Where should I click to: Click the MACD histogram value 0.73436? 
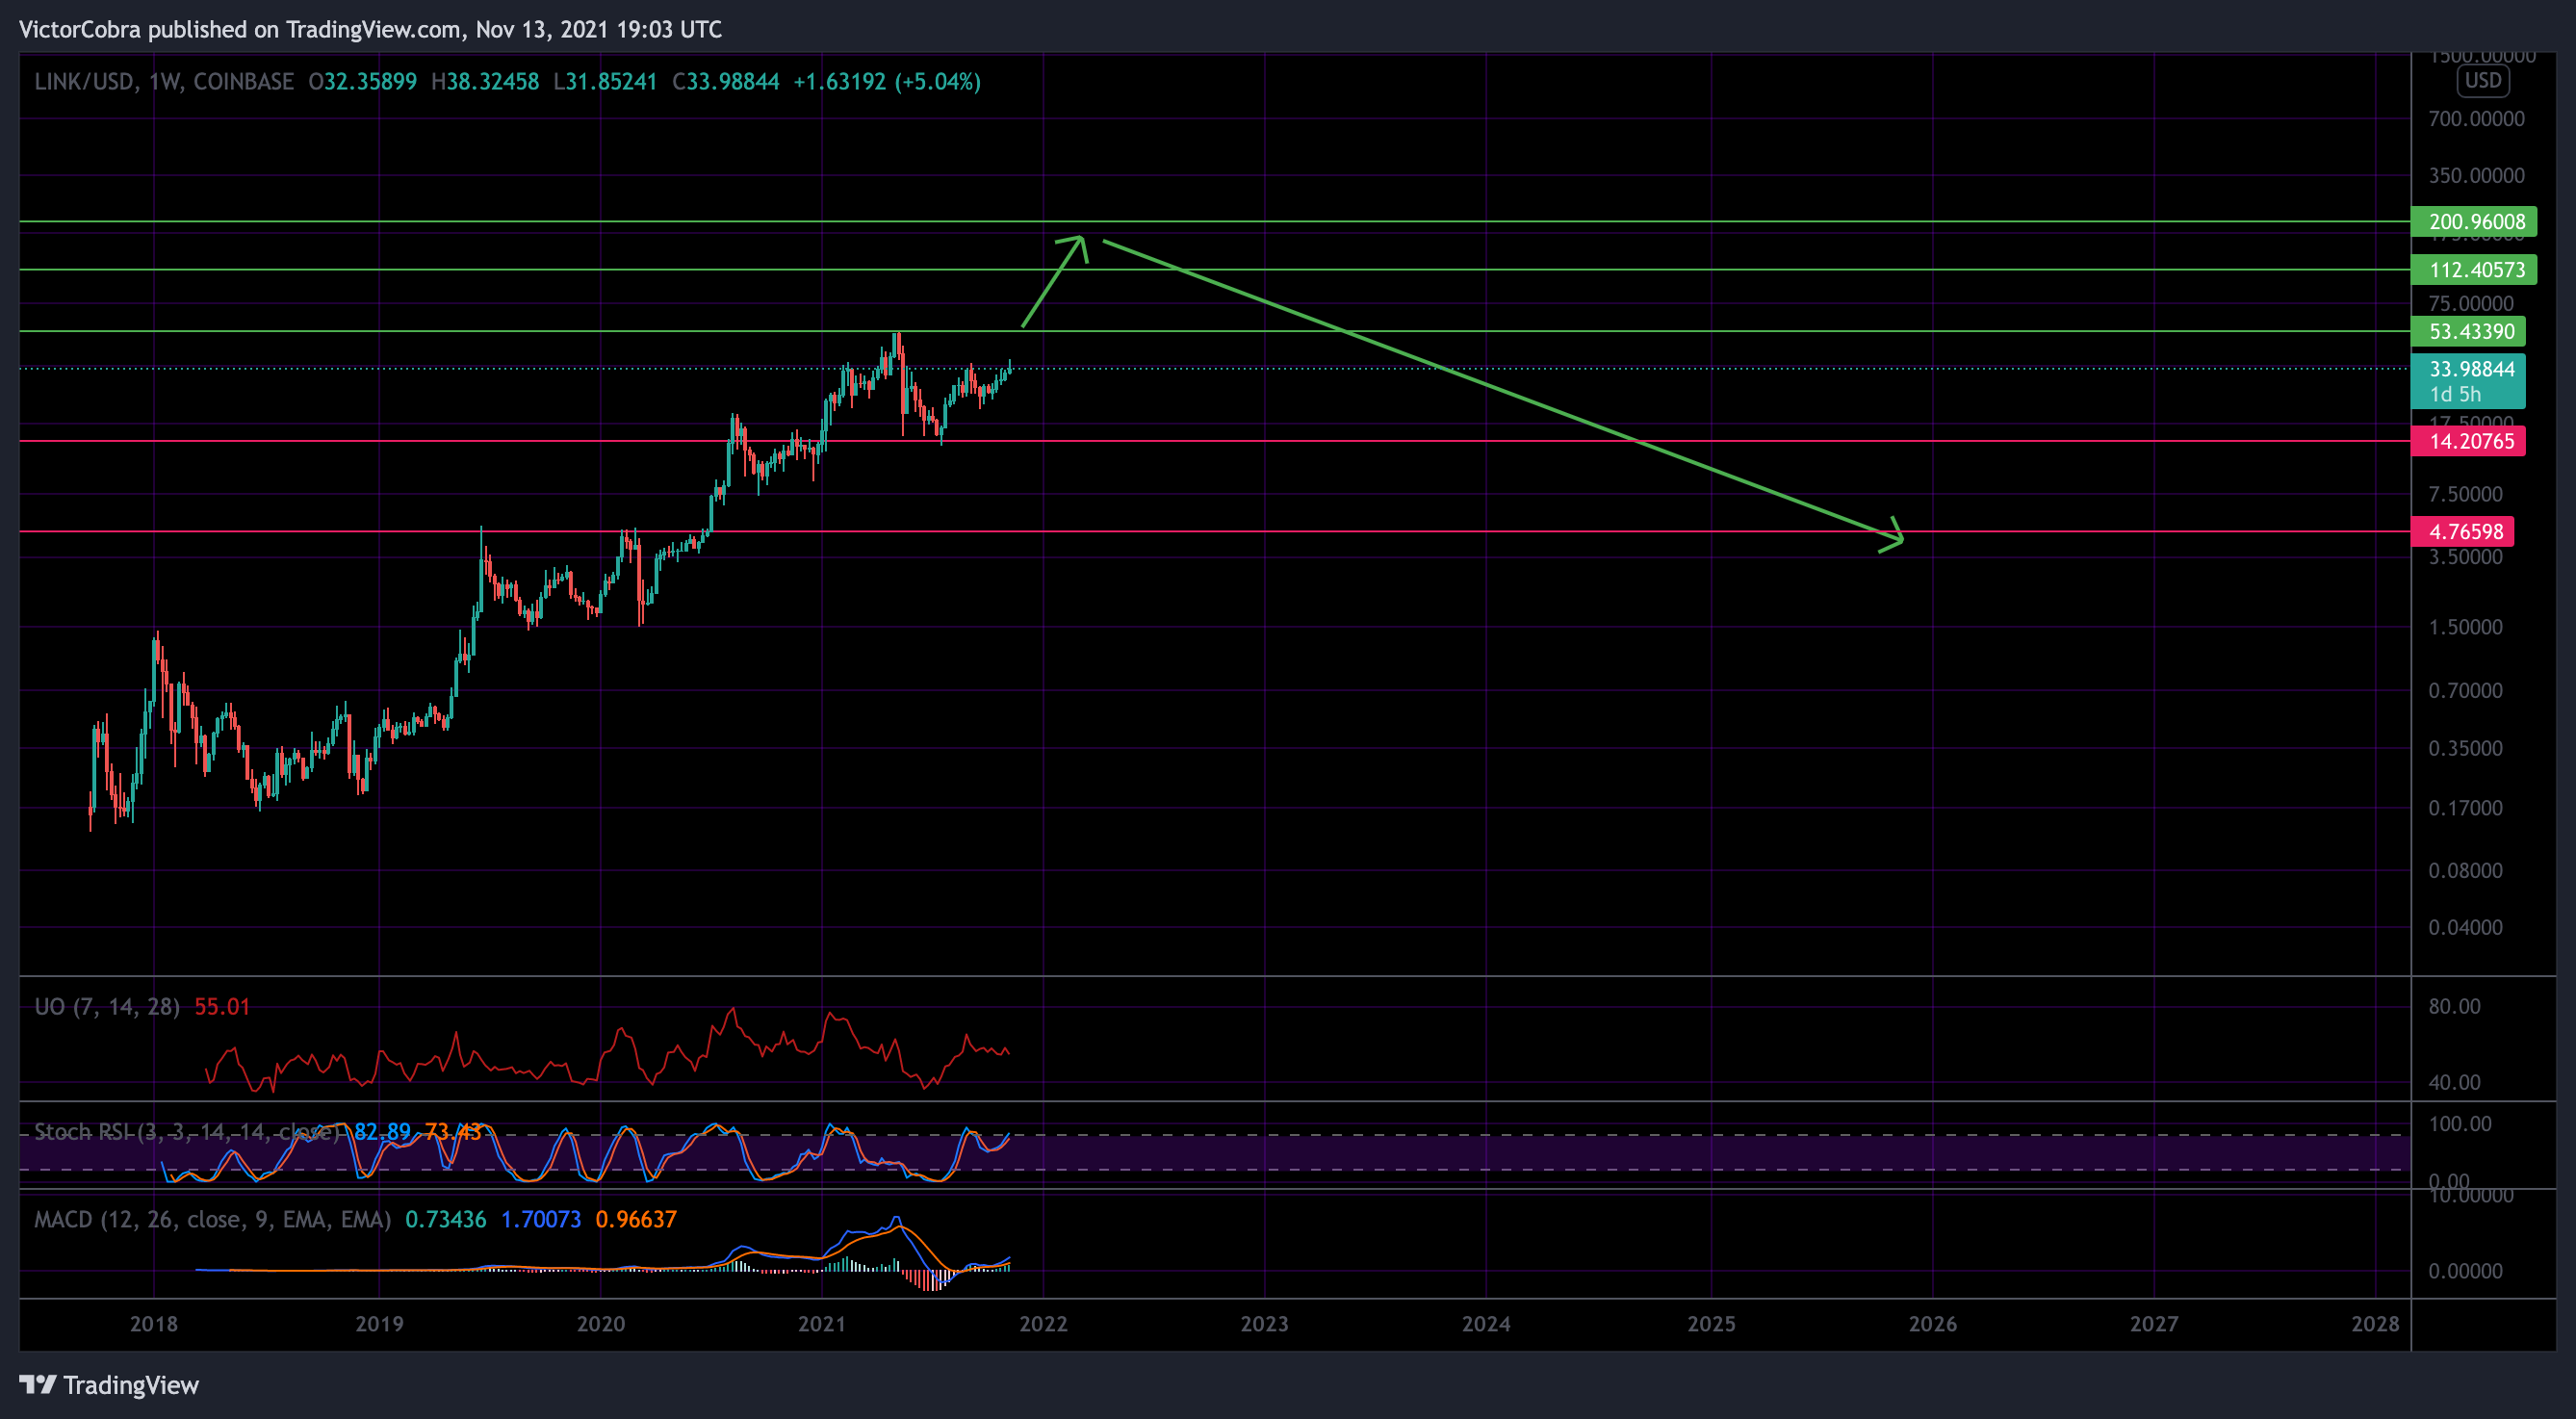click(x=446, y=1220)
